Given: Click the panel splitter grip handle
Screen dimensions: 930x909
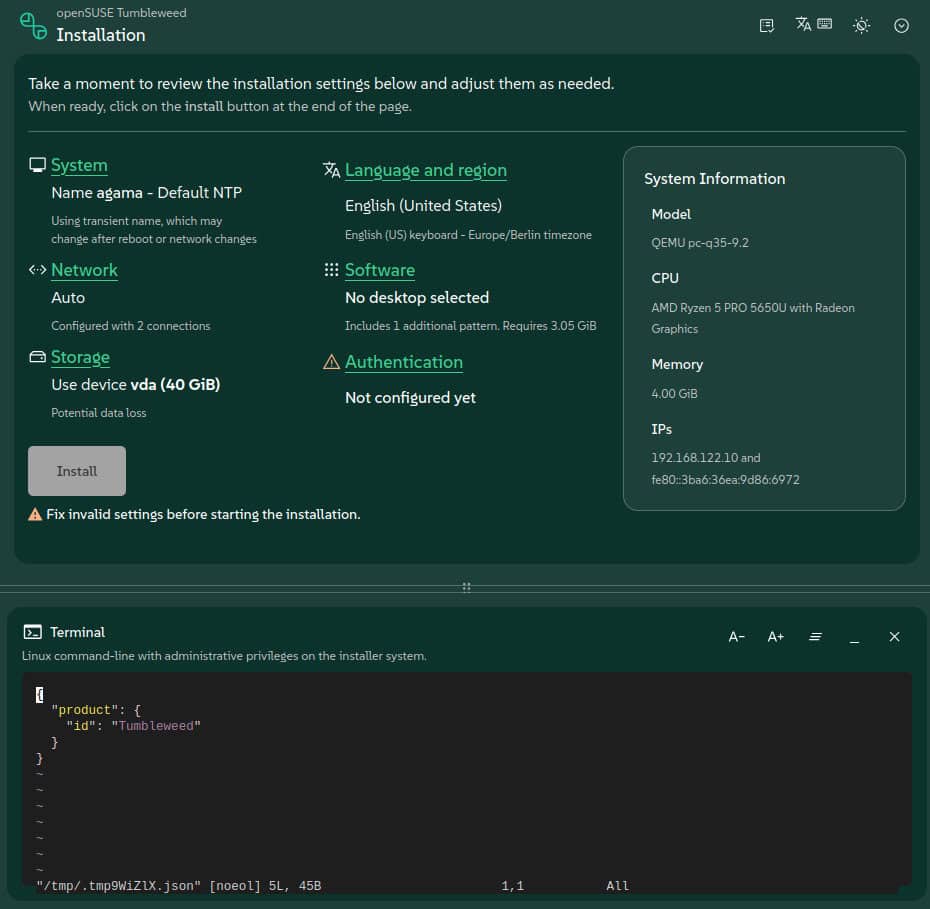Looking at the screenshot, I should pos(466,587).
